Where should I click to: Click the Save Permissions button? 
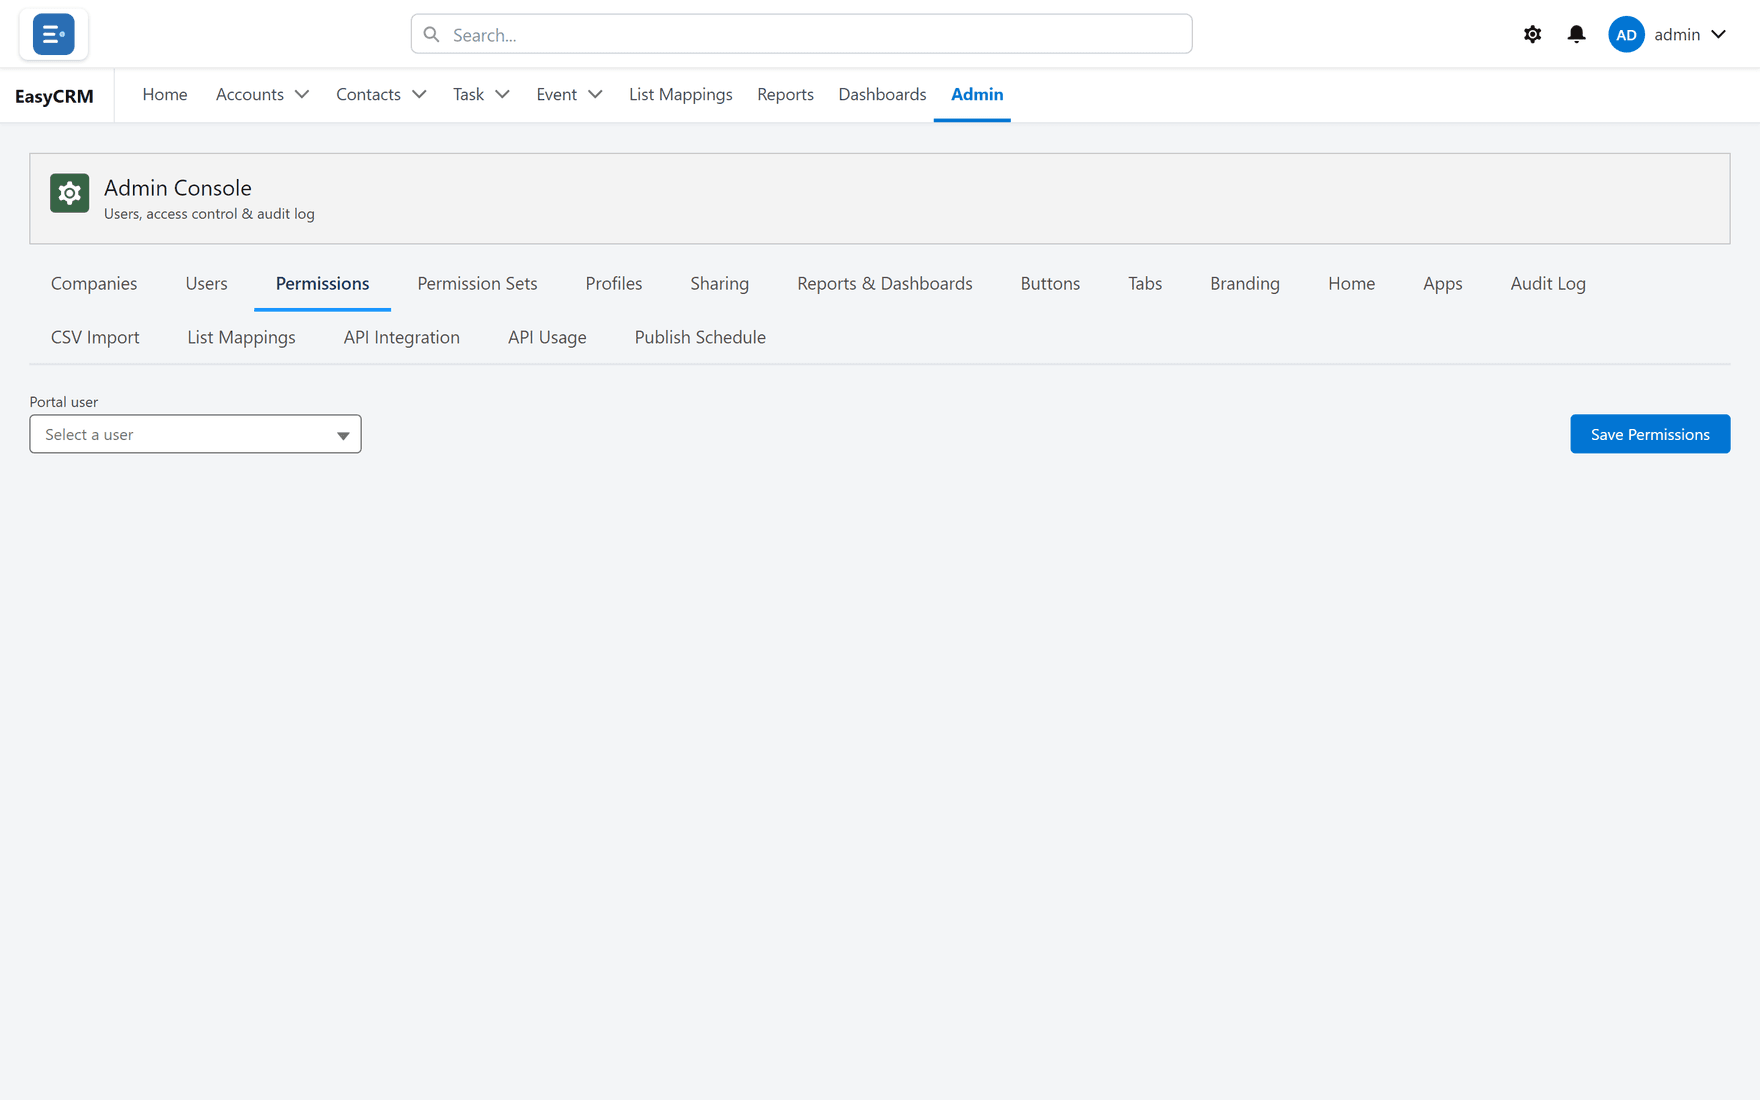[1650, 434]
